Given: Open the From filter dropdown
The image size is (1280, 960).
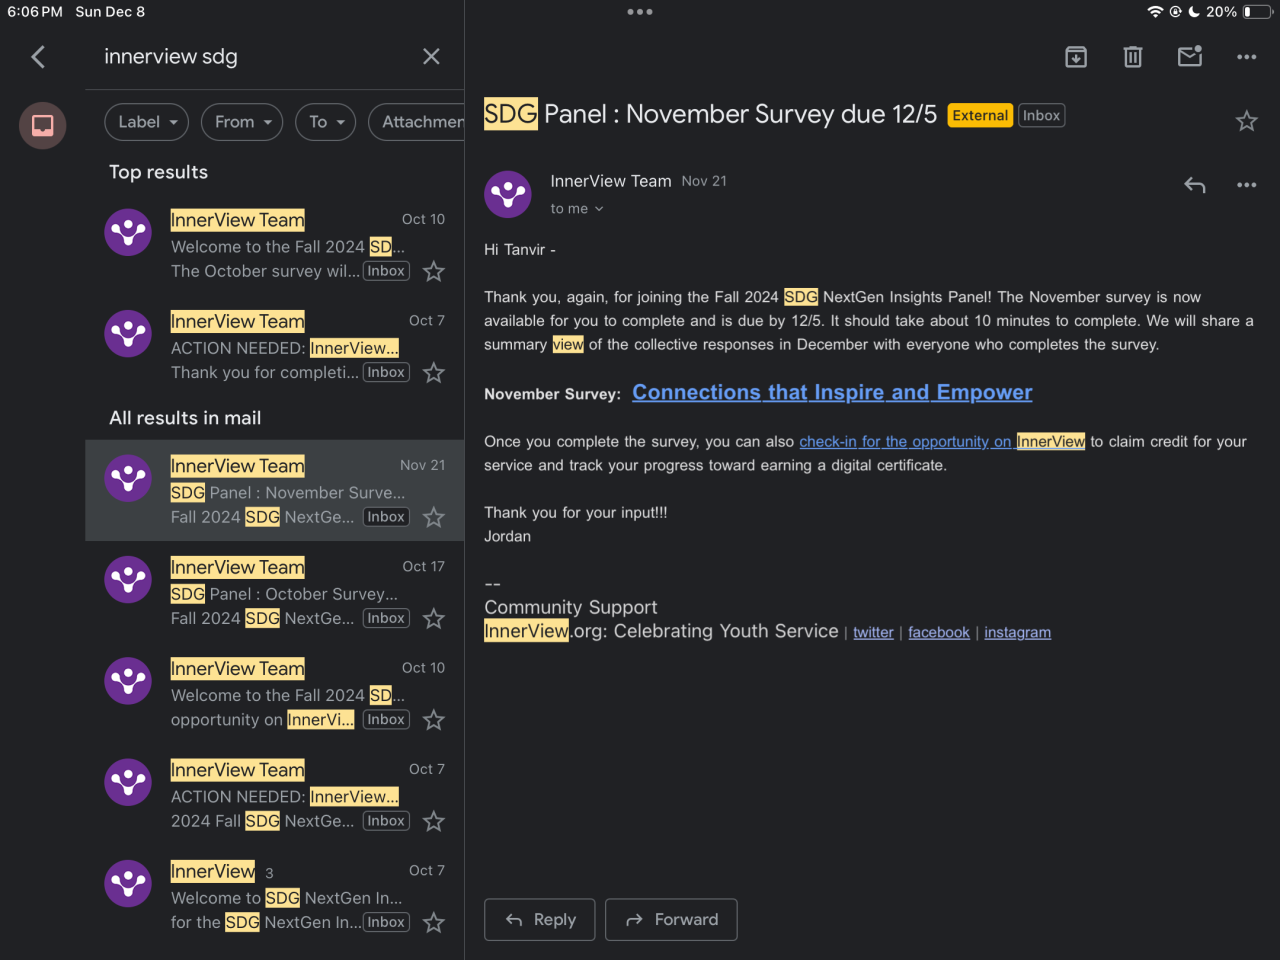Looking at the screenshot, I should [x=242, y=122].
